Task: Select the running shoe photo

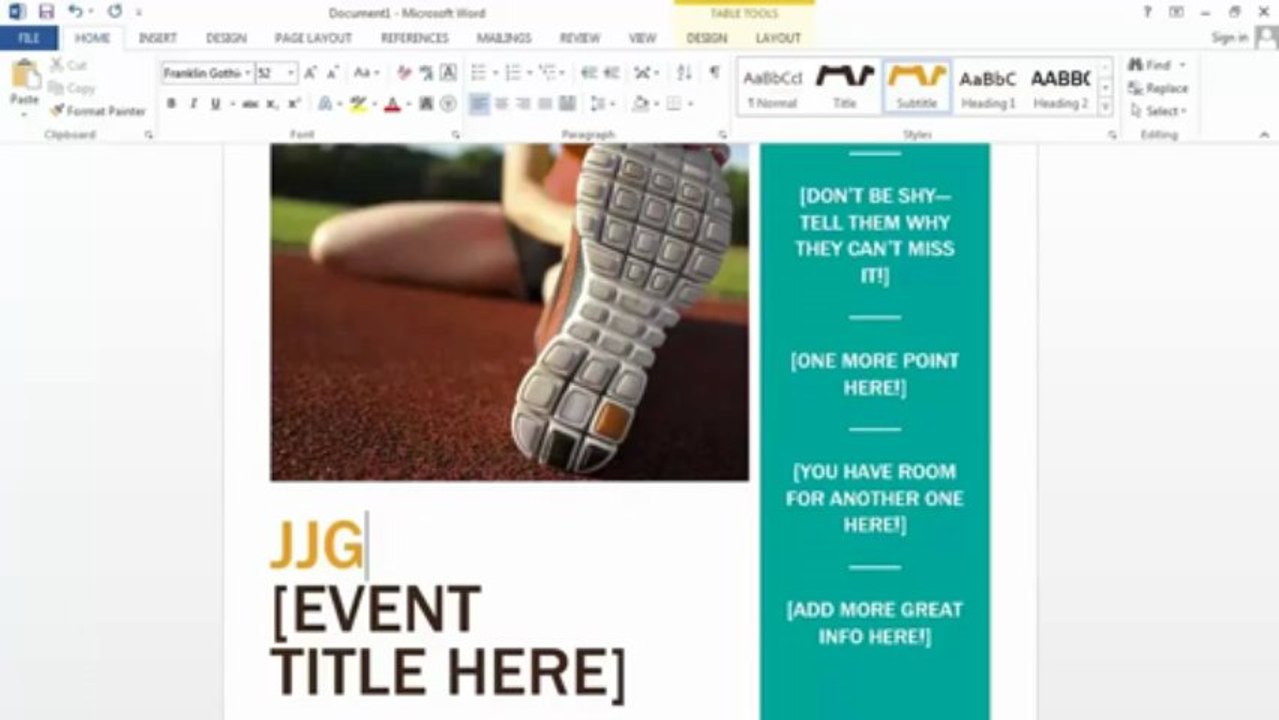Action: click(509, 312)
